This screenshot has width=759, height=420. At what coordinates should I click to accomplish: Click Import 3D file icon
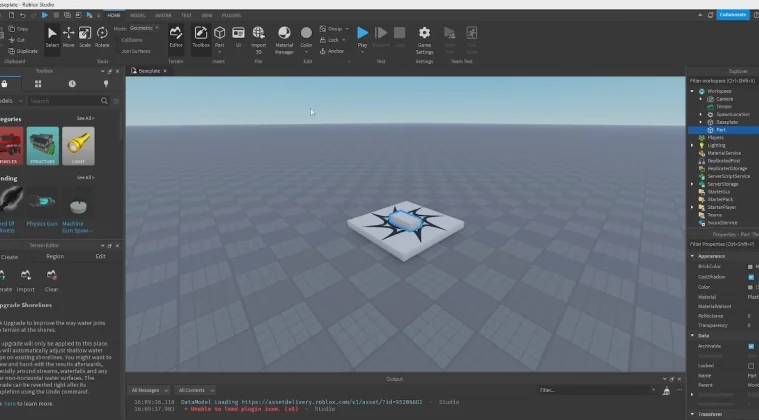(x=258, y=40)
